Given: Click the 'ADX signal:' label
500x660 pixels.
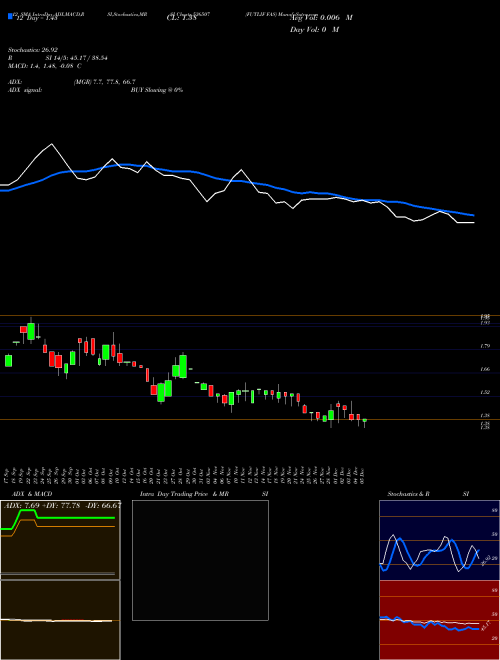Looking at the screenshot, I should click(x=25, y=90).
